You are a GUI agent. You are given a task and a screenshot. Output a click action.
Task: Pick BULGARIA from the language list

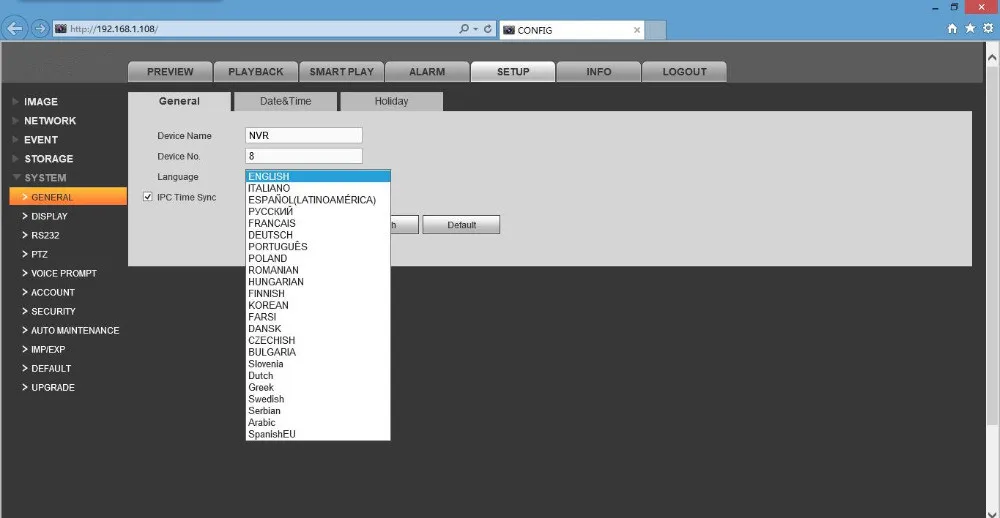pyautogui.click(x=318, y=352)
